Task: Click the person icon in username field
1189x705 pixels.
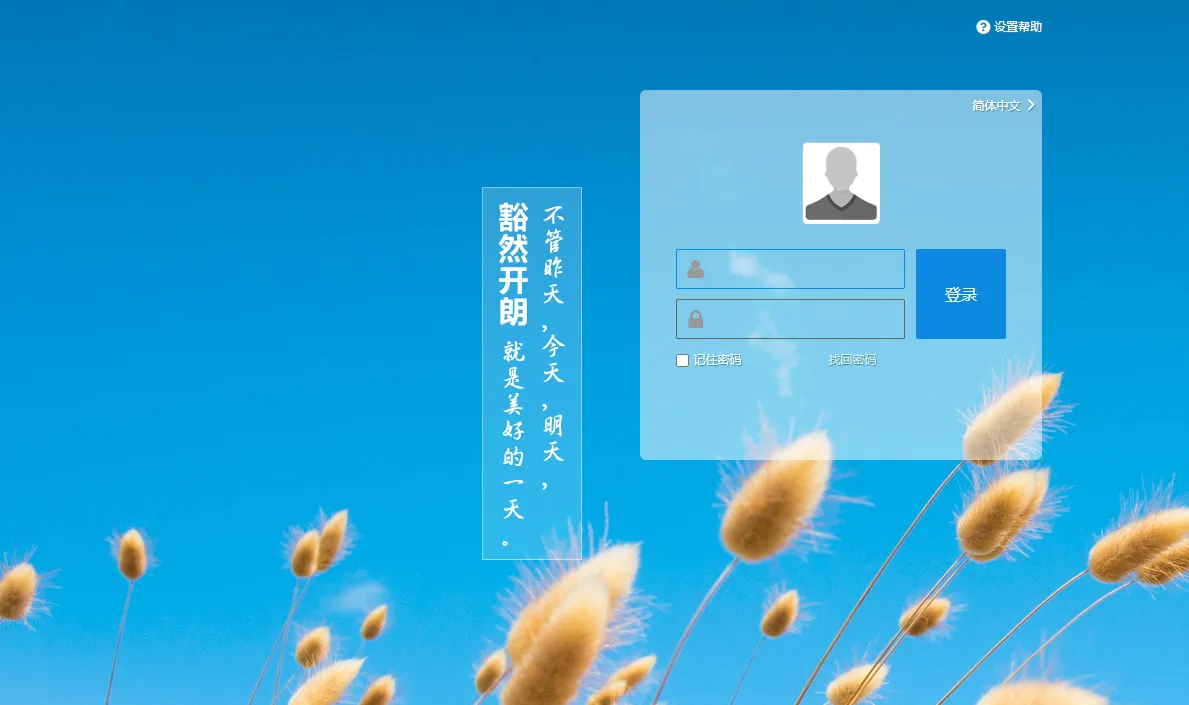Action: (x=696, y=269)
